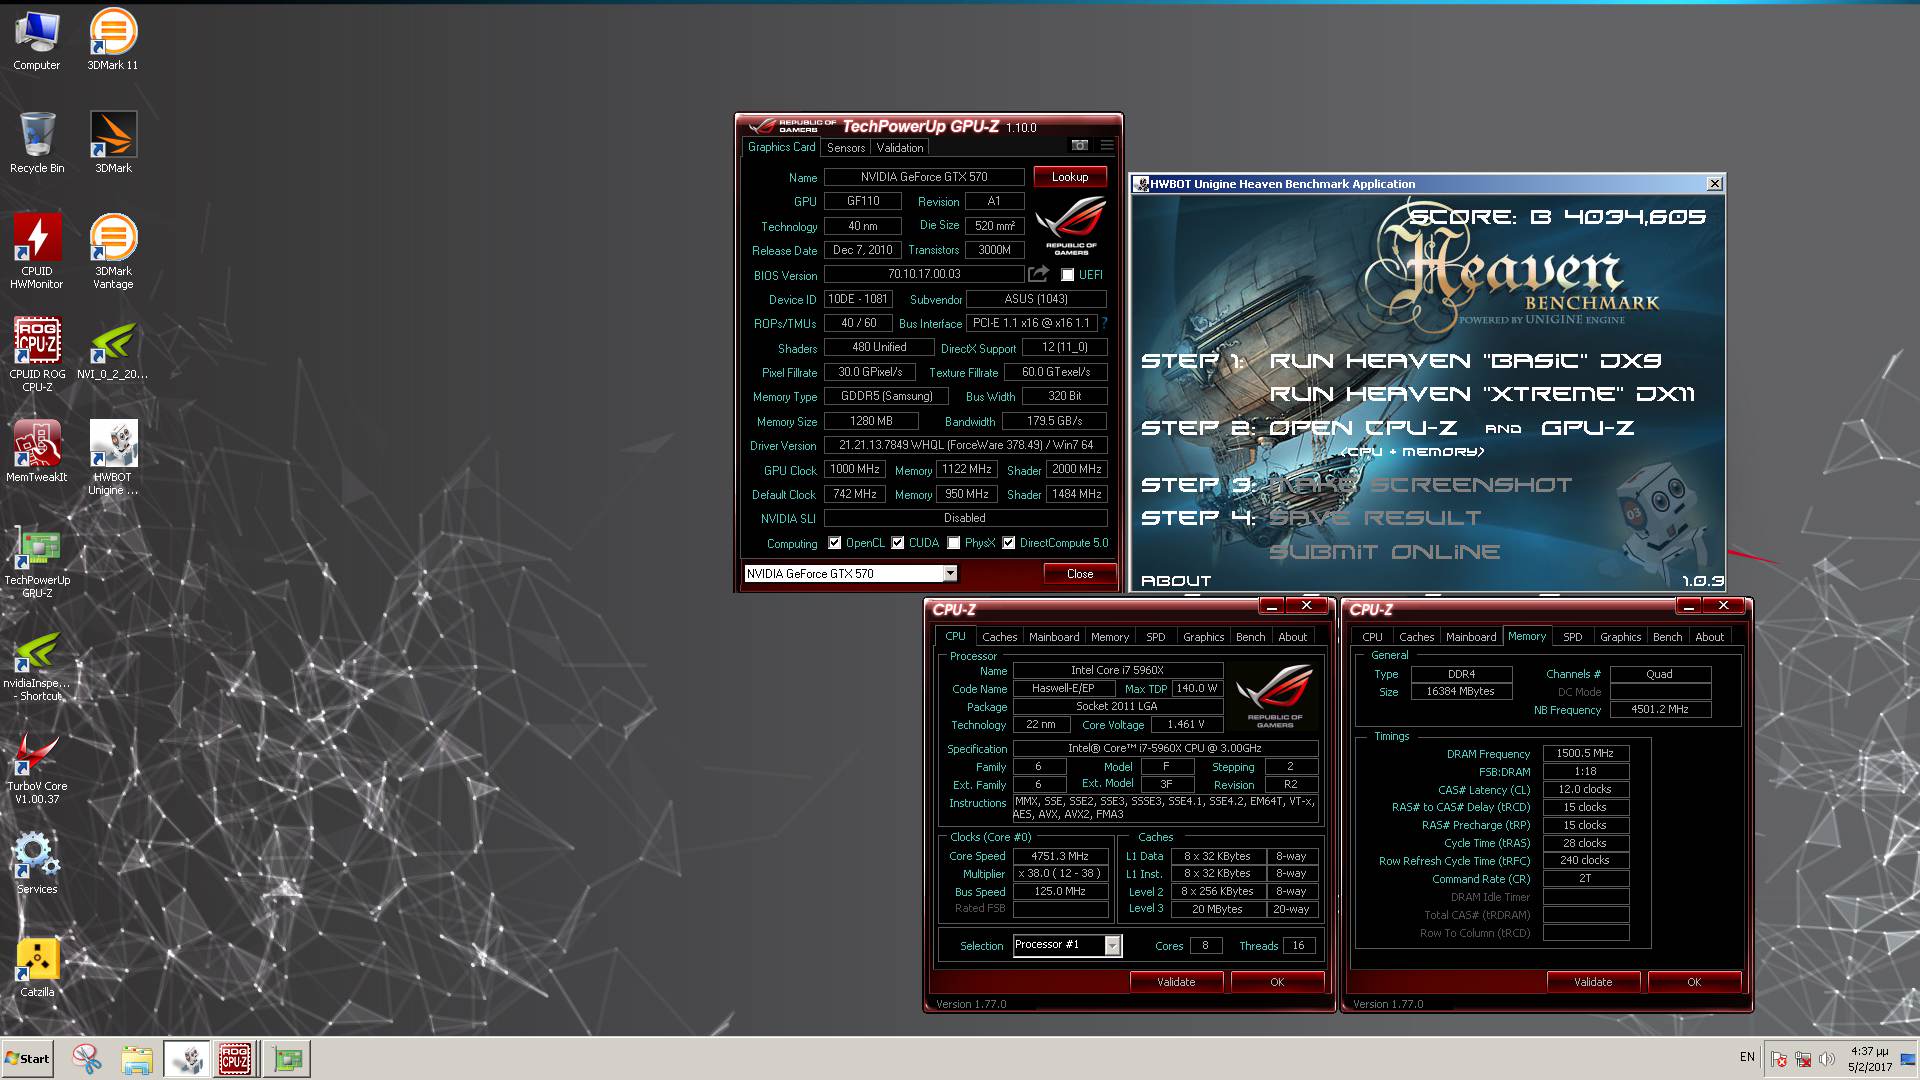
Task: Click Run Heaven "Basic" DX9 option
Action: [x=1465, y=360]
